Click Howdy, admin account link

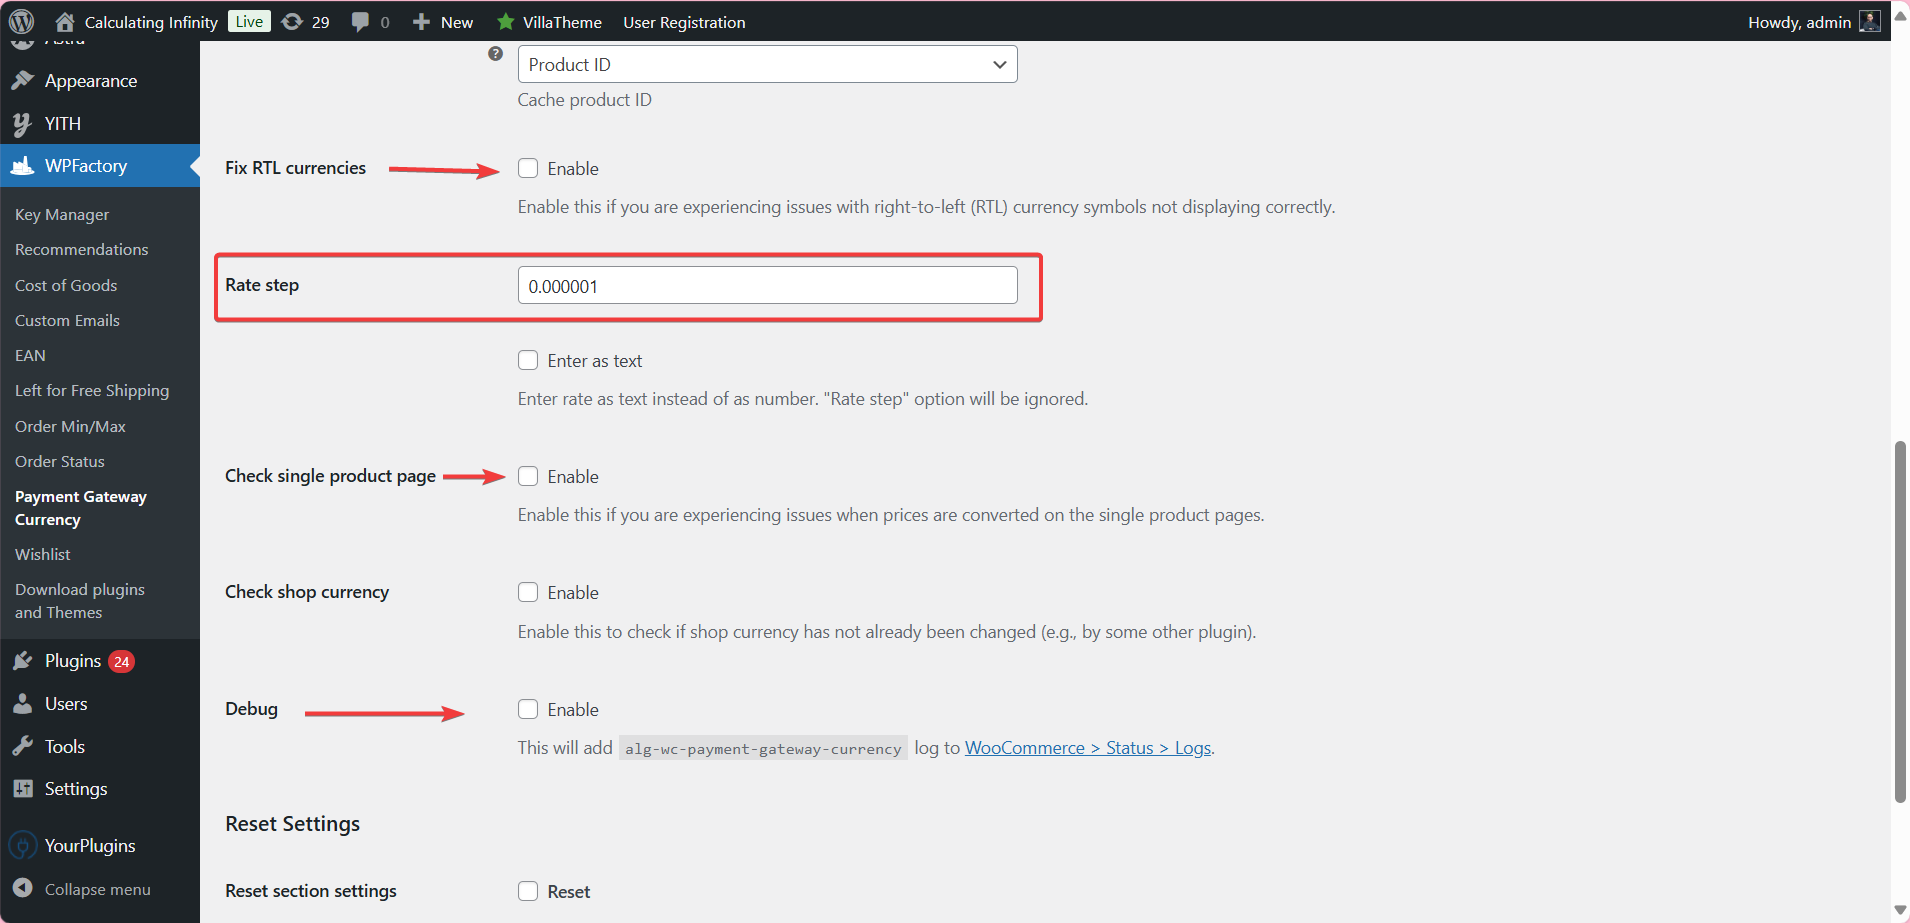click(x=1799, y=22)
